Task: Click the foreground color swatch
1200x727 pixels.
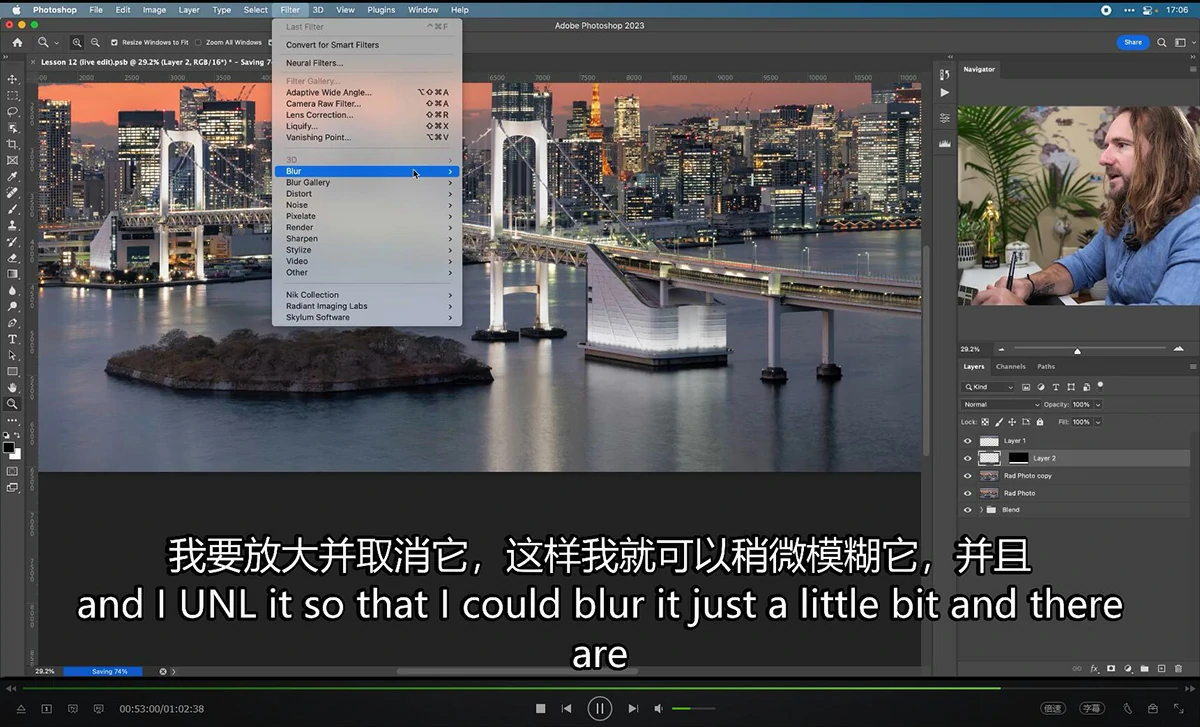Action: 9,447
